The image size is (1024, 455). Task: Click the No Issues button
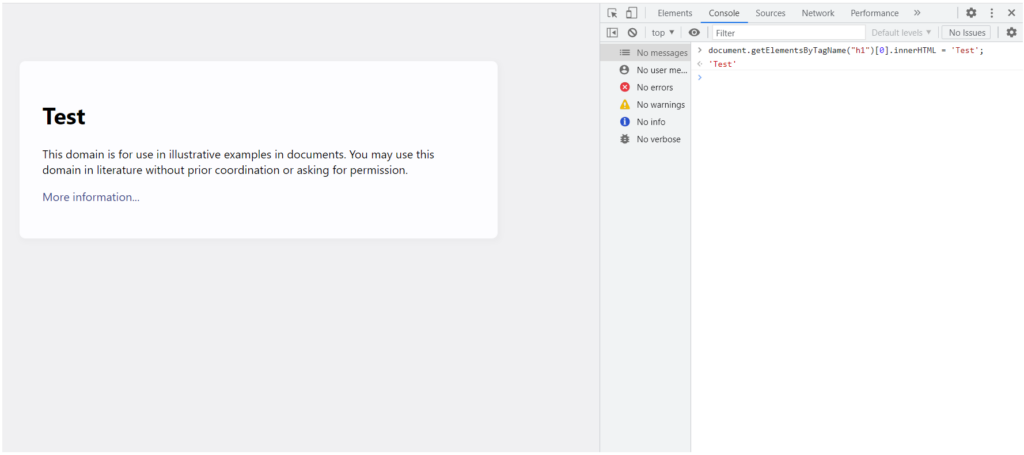tap(967, 33)
